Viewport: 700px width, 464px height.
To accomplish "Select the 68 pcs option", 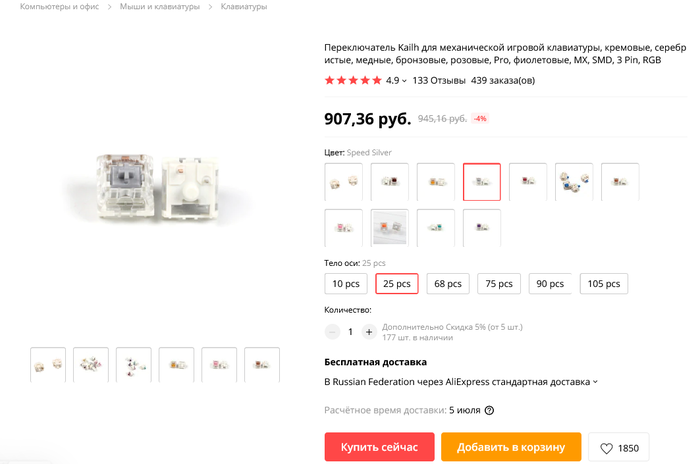I will (447, 283).
